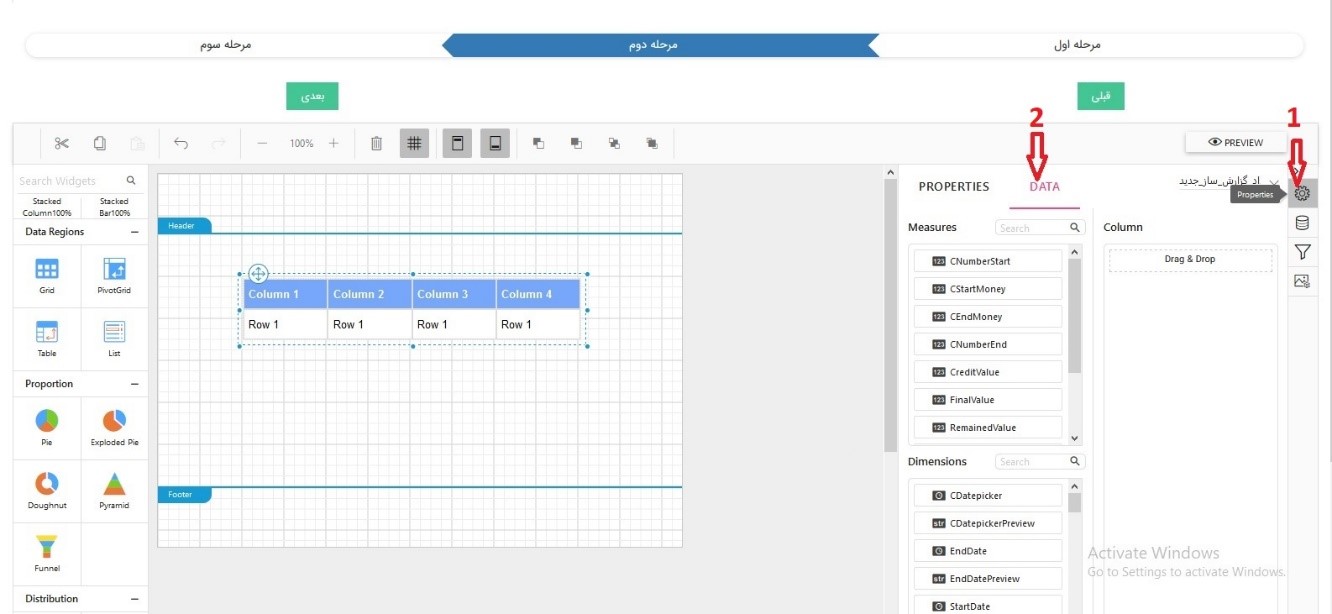Switch to the DATA tab

[1044, 187]
